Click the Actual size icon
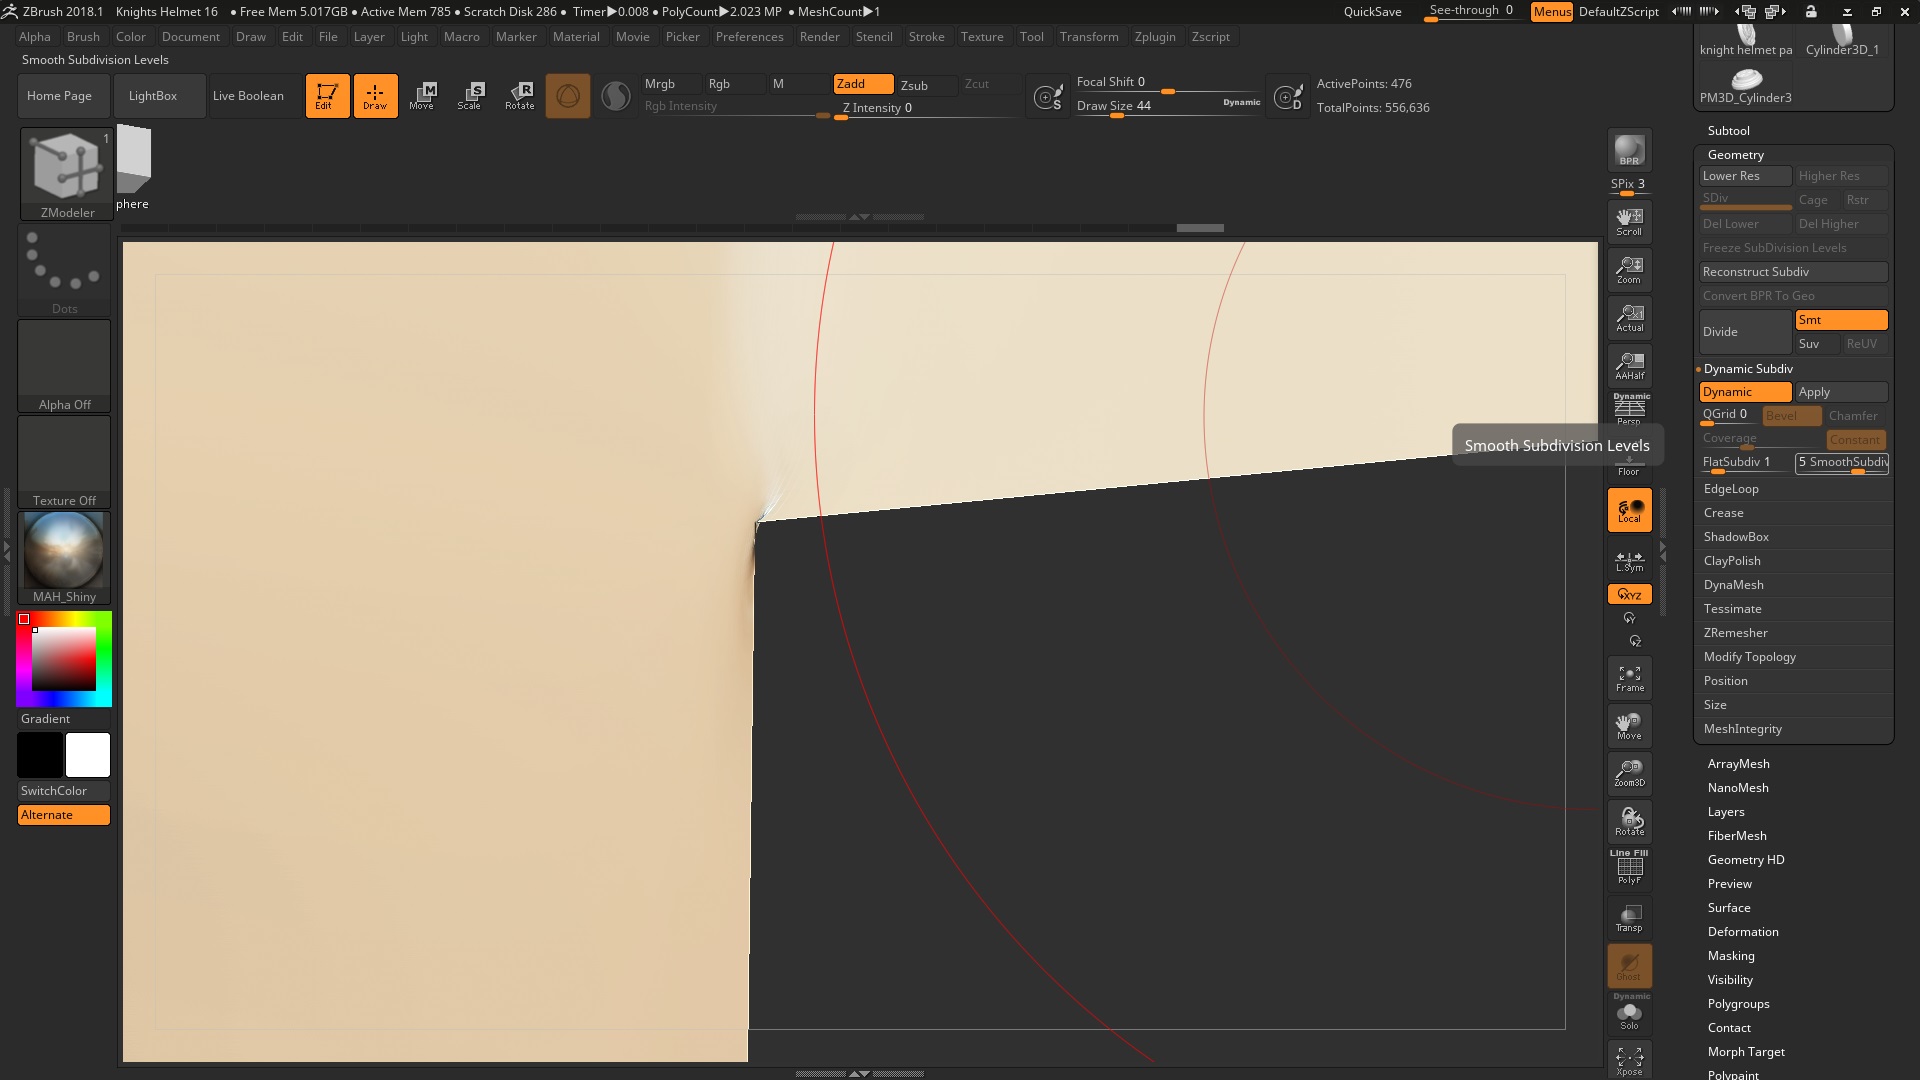Image resolution: width=1920 pixels, height=1080 pixels. click(x=1629, y=317)
